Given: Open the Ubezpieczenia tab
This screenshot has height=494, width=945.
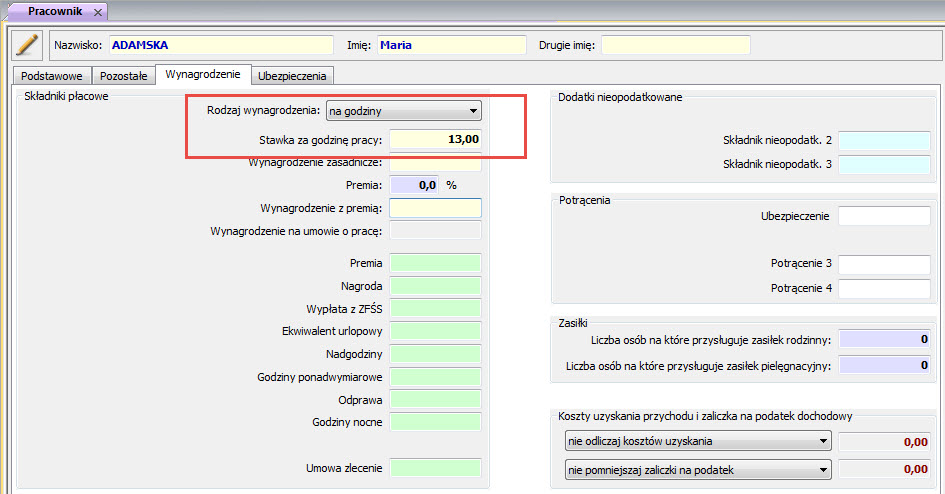Looking at the screenshot, I should pos(292,76).
